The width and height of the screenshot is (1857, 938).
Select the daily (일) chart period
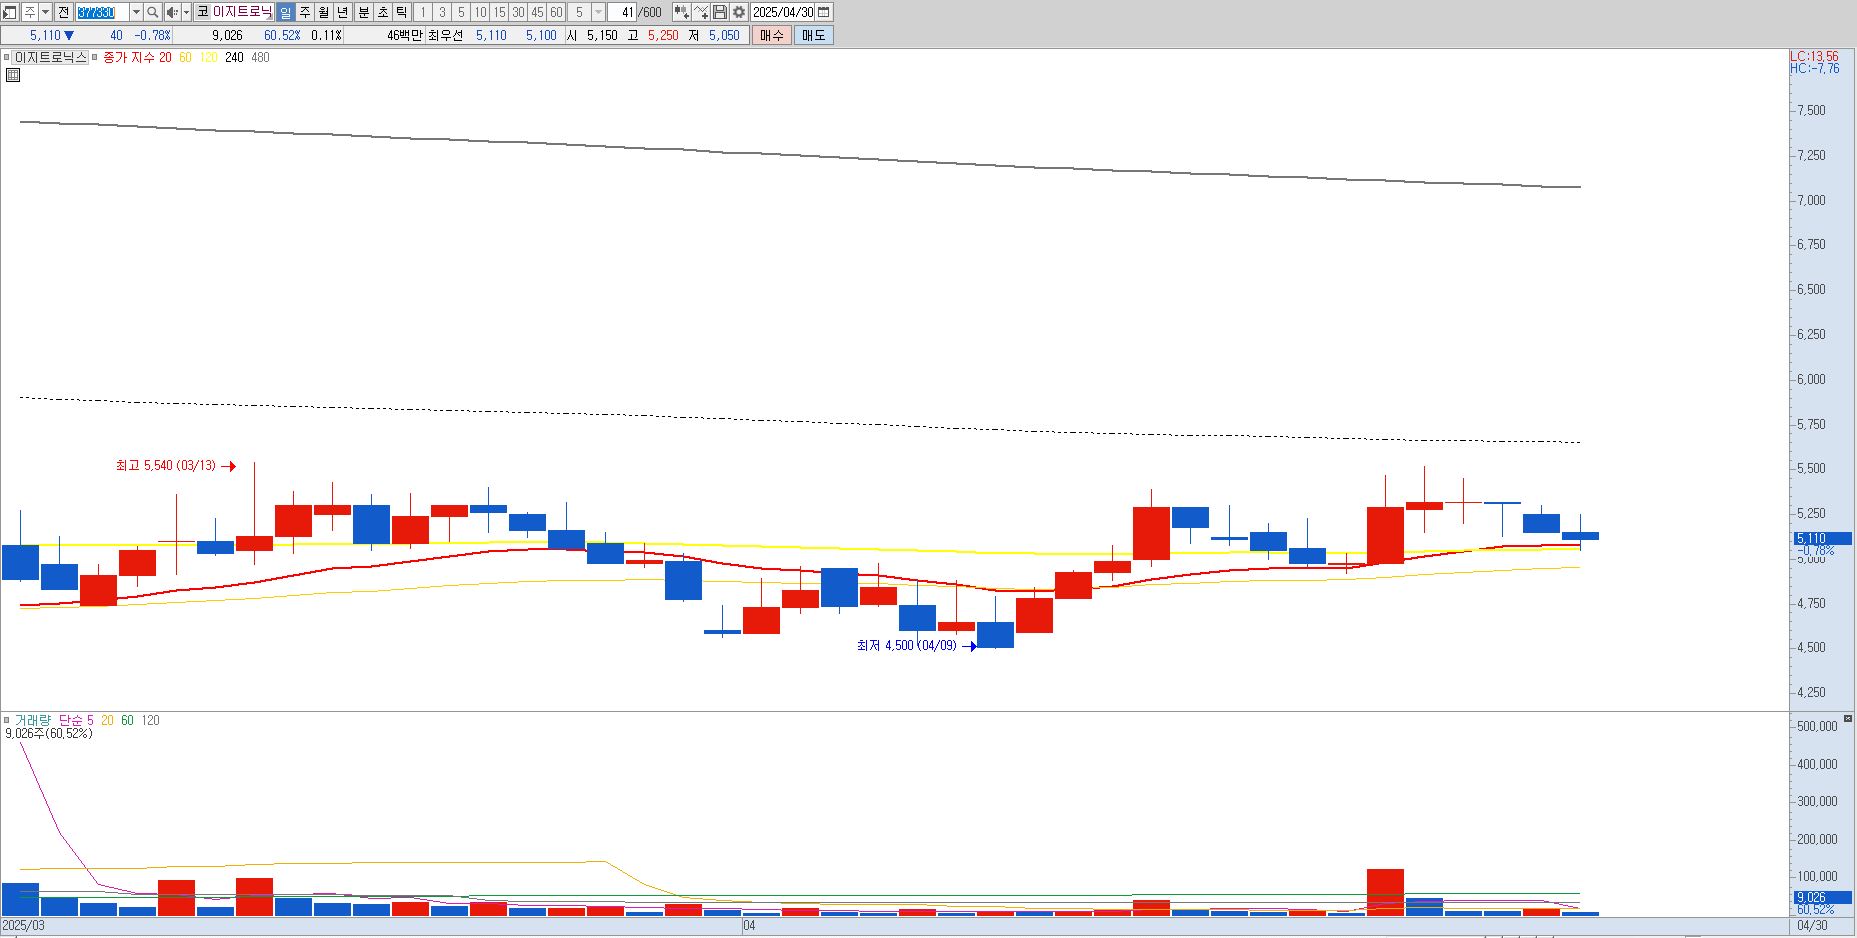286,12
